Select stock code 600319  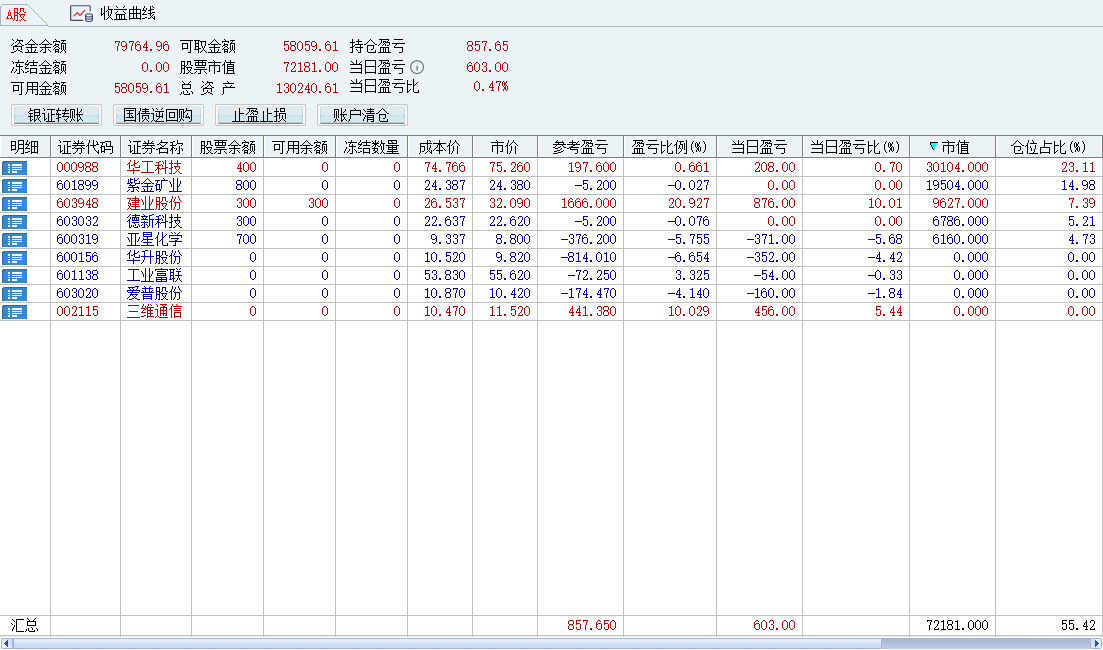click(77, 240)
